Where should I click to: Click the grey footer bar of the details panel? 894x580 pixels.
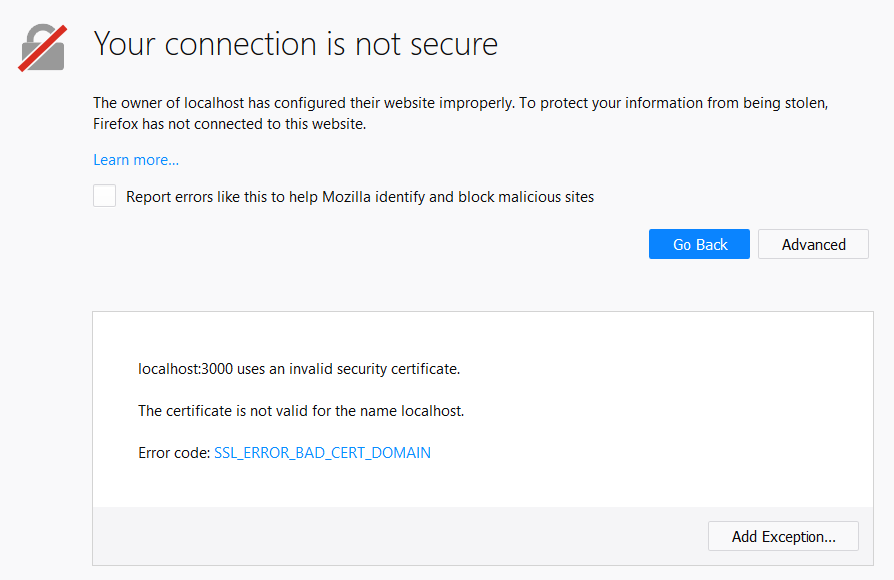400,536
